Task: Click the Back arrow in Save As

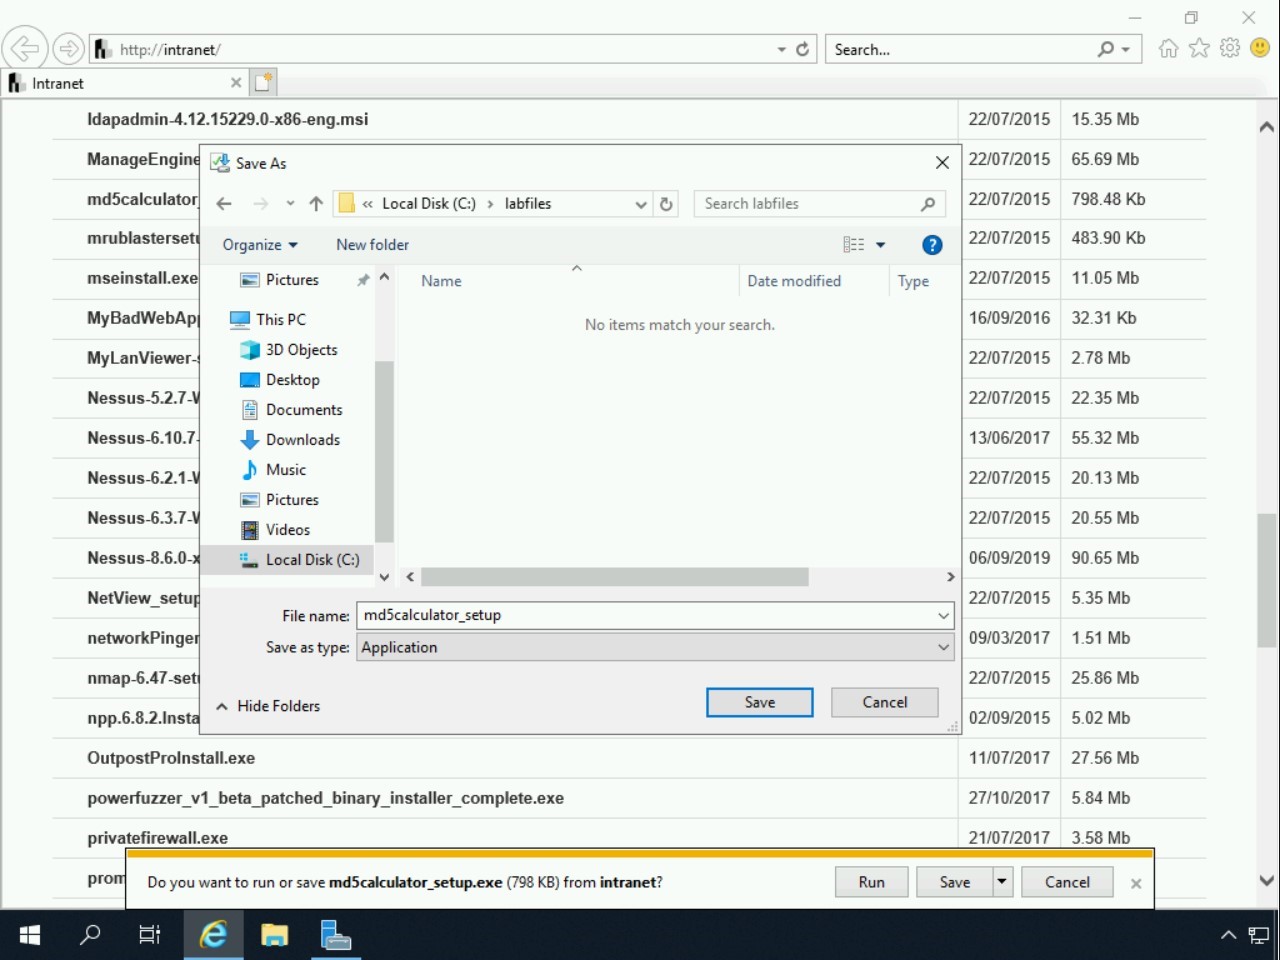Action: [224, 204]
